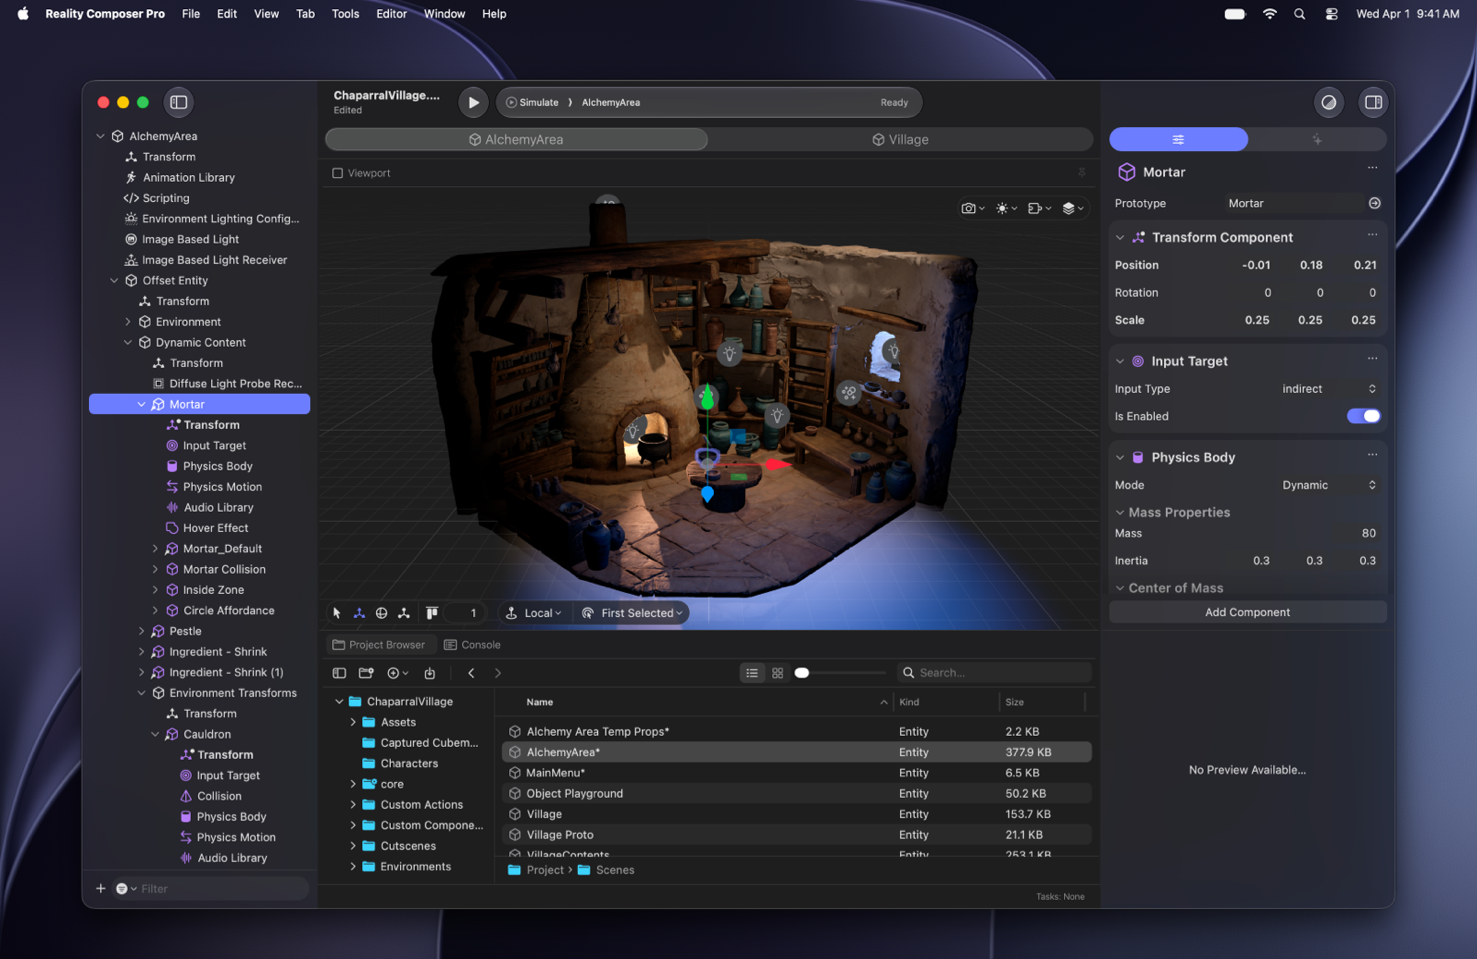Open Transform Component options ellipsis
This screenshot has width=1477, height=959.
(x=1372, y=235)
